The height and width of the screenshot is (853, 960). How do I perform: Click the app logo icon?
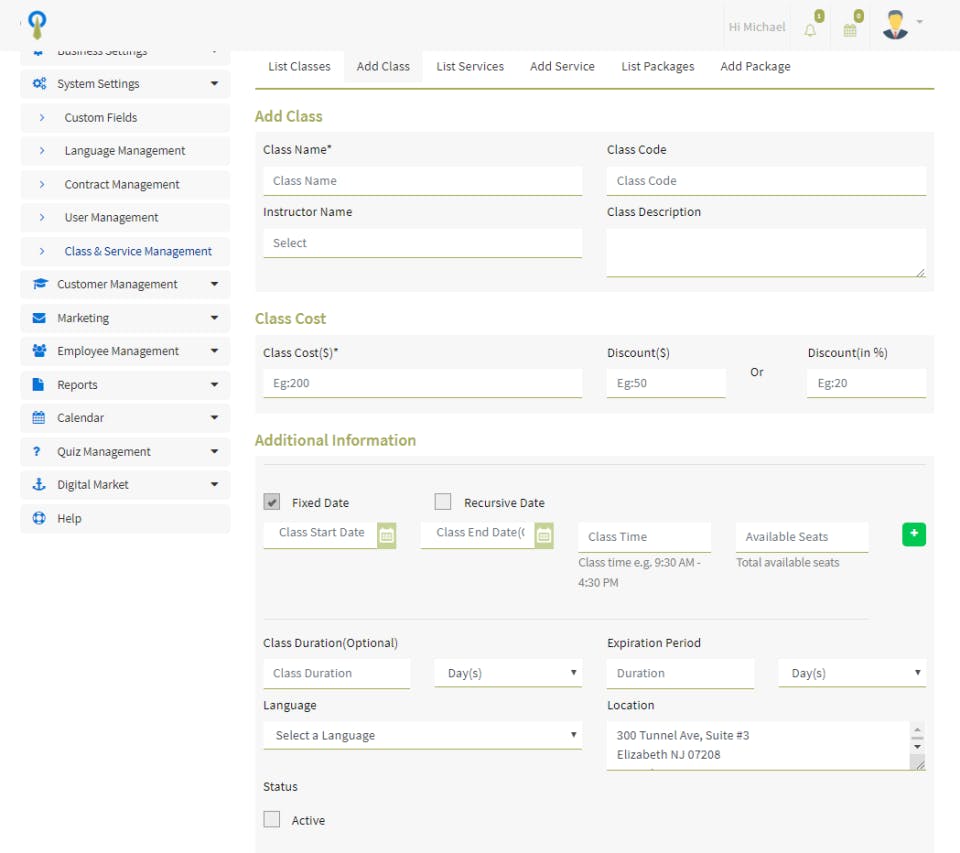coord(37,25)
